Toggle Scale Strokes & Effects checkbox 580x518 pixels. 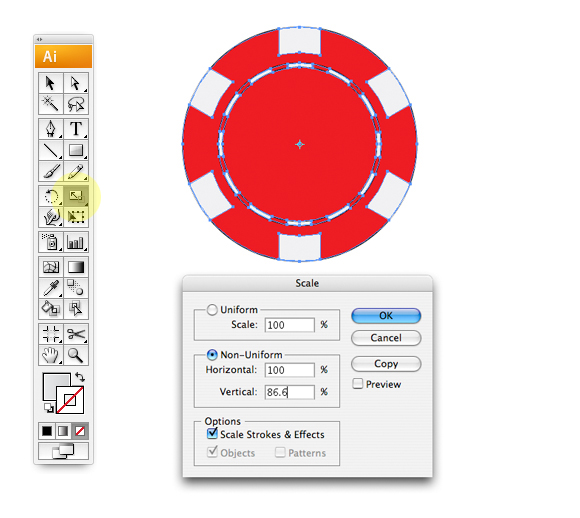212,433
